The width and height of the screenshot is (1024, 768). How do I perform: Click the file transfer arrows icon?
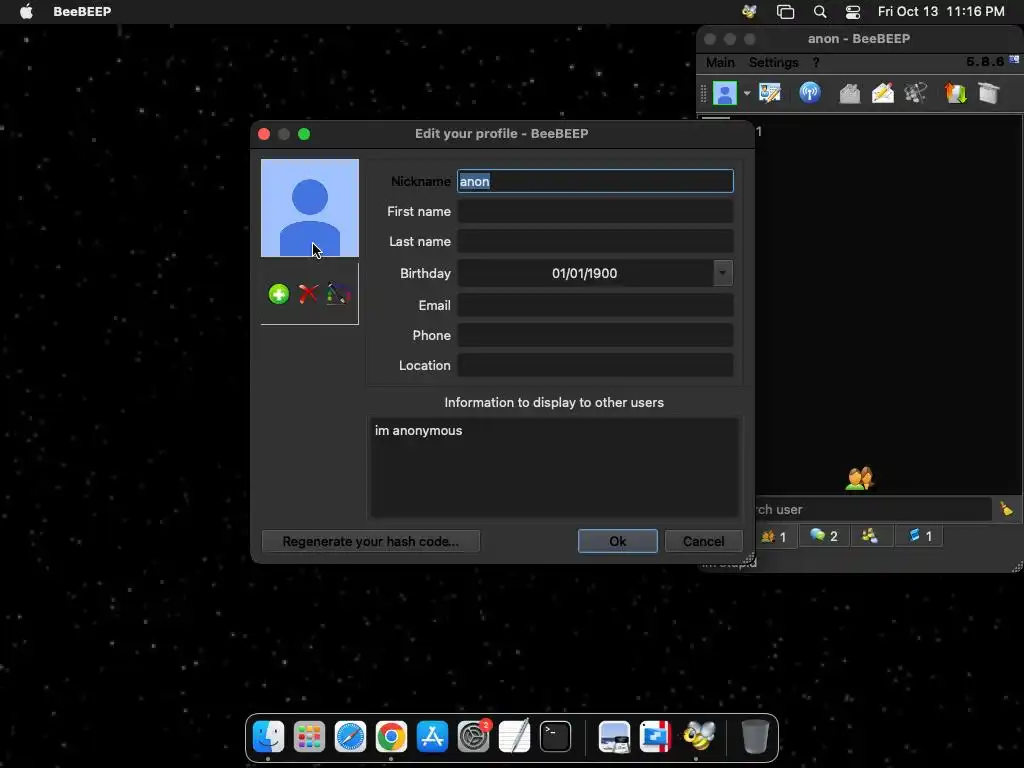(955, 93)
